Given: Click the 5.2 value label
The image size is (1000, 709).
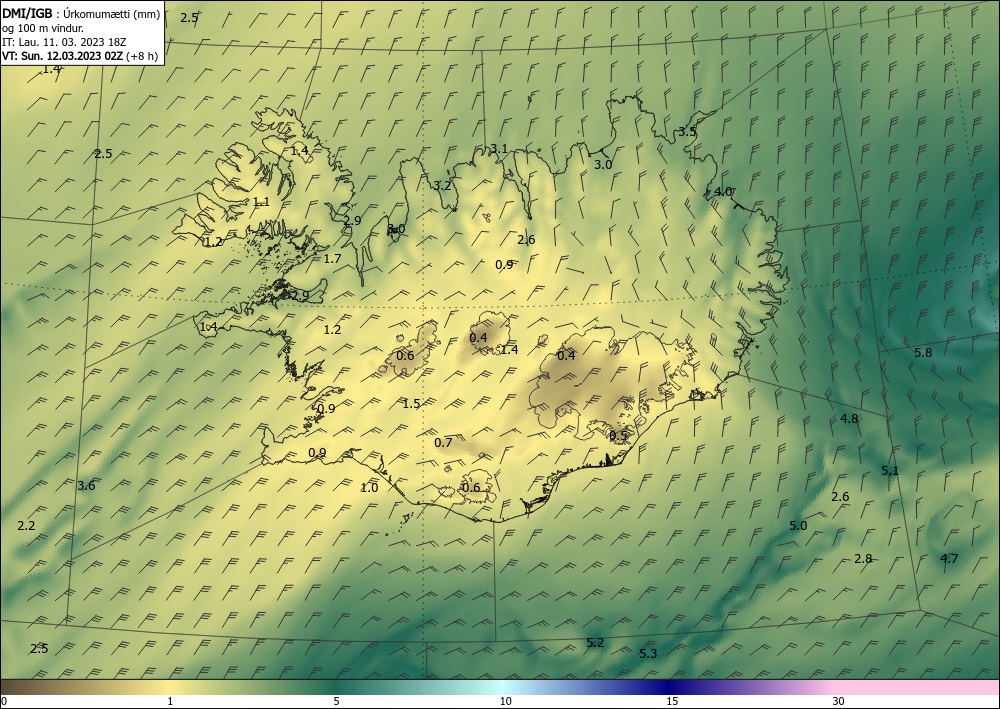Looking at the screenshot, I should point(595,643).
